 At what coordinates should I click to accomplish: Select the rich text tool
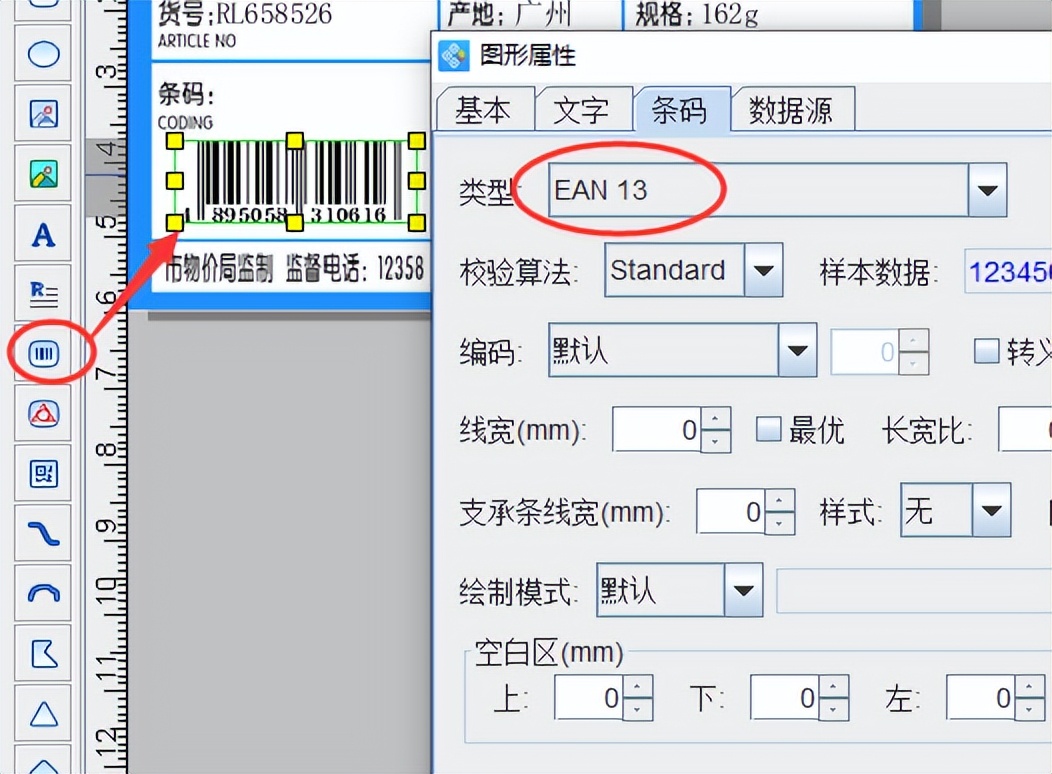click(44, 294)
